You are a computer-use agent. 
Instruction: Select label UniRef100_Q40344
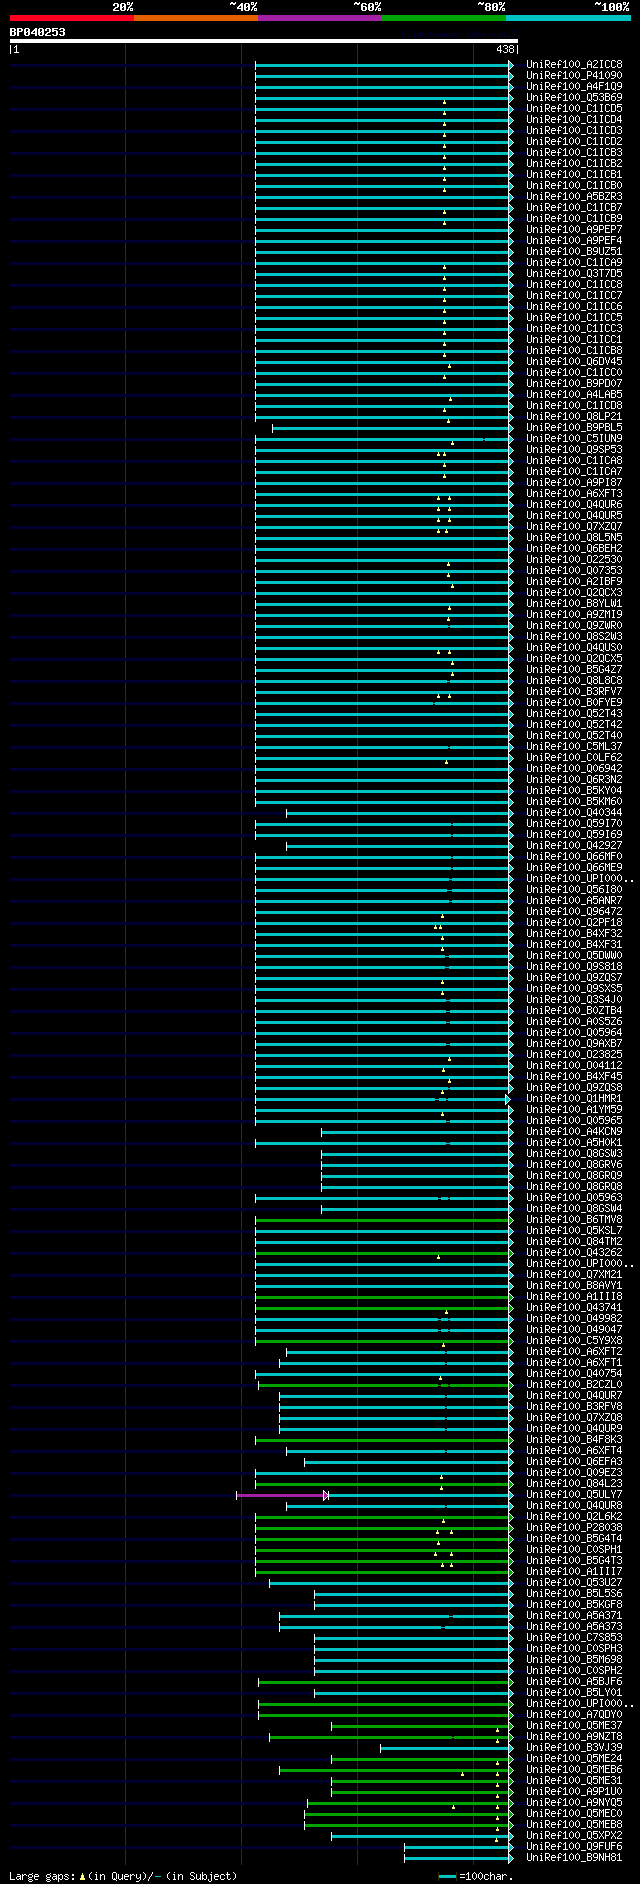pyautogui.click(x=574, y=812)
